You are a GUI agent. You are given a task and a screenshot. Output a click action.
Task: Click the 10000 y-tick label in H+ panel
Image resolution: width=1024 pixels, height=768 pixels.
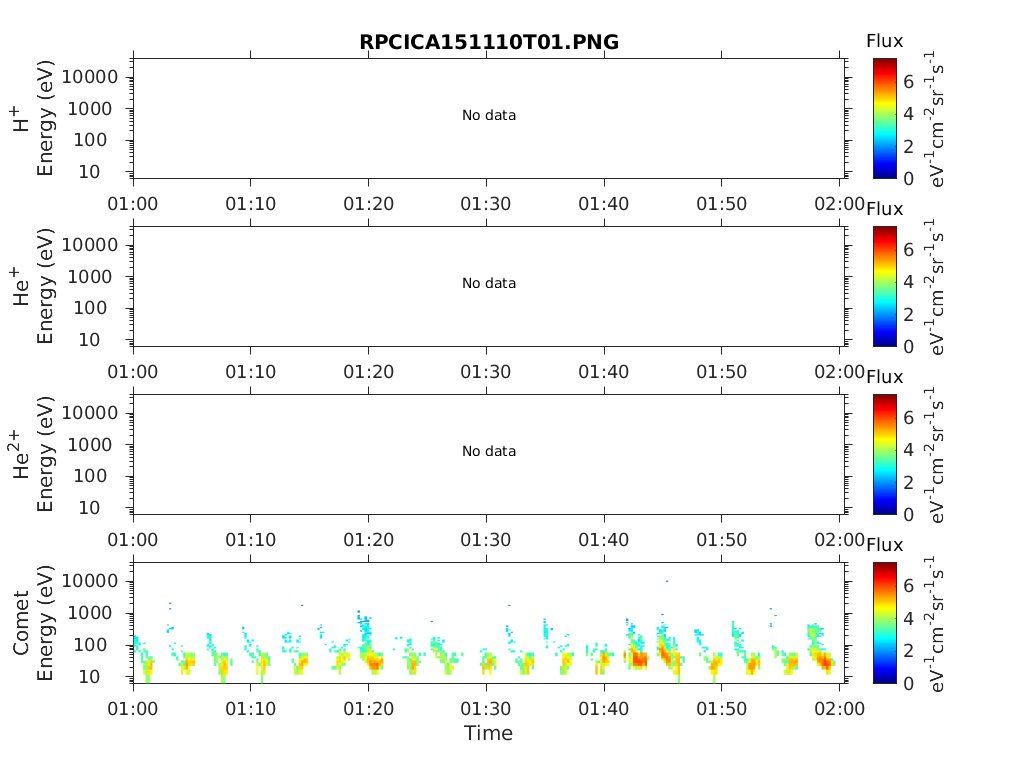click(90, 77)
